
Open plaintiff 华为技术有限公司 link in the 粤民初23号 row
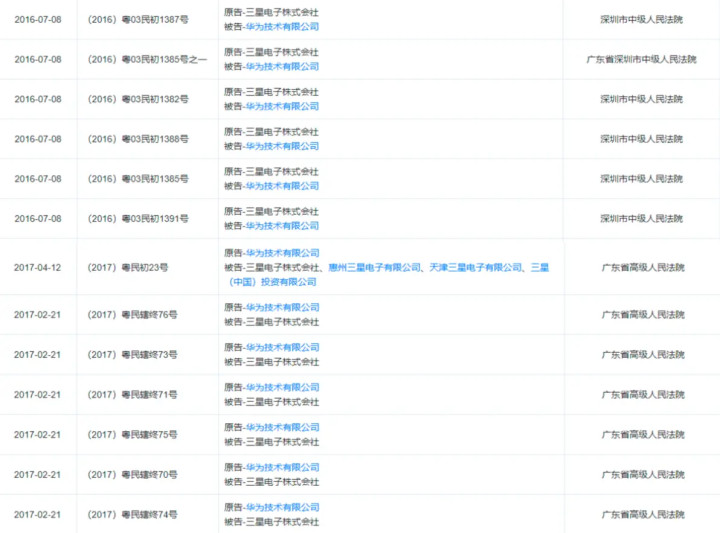282,253
